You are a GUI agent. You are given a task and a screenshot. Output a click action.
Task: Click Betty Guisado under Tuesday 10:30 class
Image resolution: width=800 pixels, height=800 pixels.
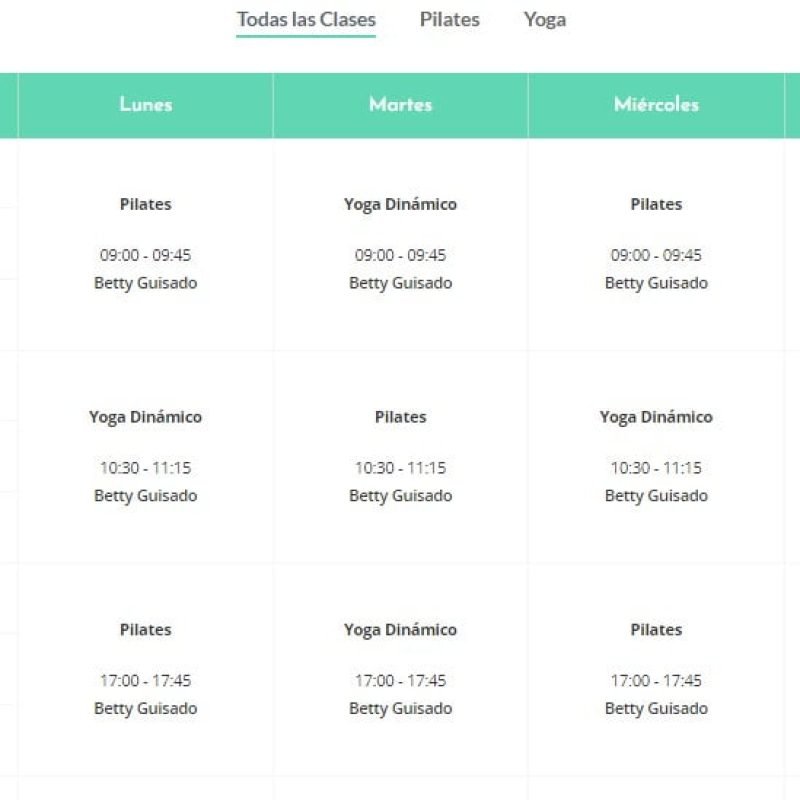[400, 496]
